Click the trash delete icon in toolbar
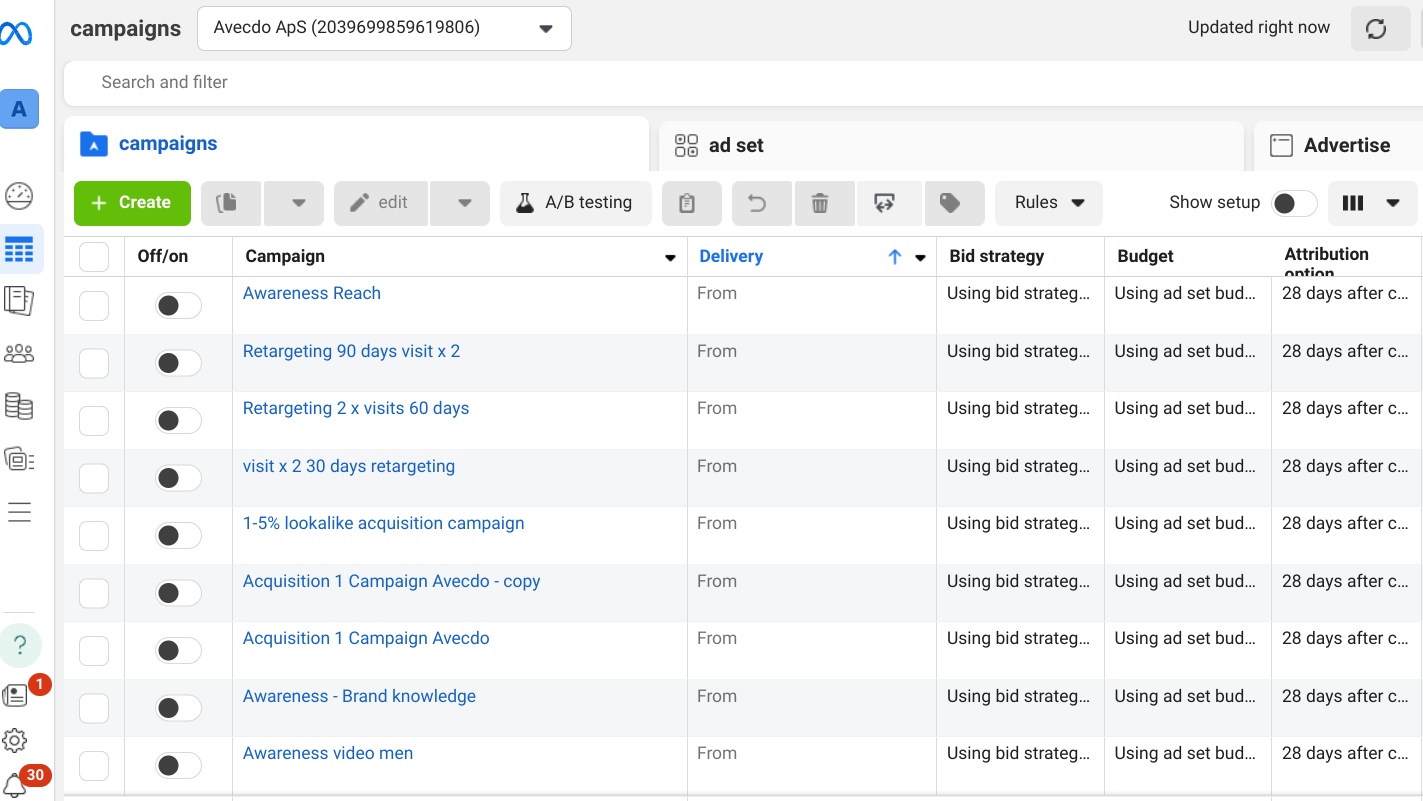This screenshot has width=1423, height=801. [x=820, y=203]
